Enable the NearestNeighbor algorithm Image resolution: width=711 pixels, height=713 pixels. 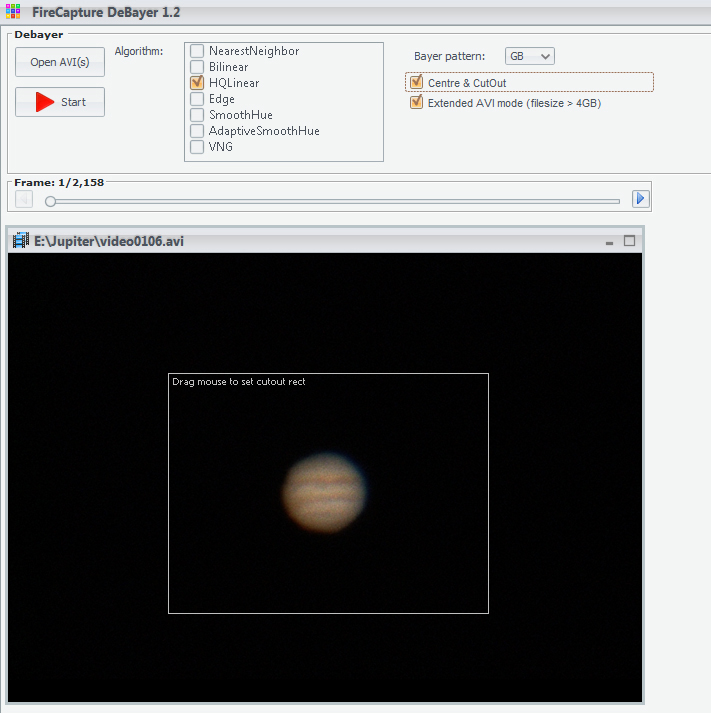[x=197, y=51]
